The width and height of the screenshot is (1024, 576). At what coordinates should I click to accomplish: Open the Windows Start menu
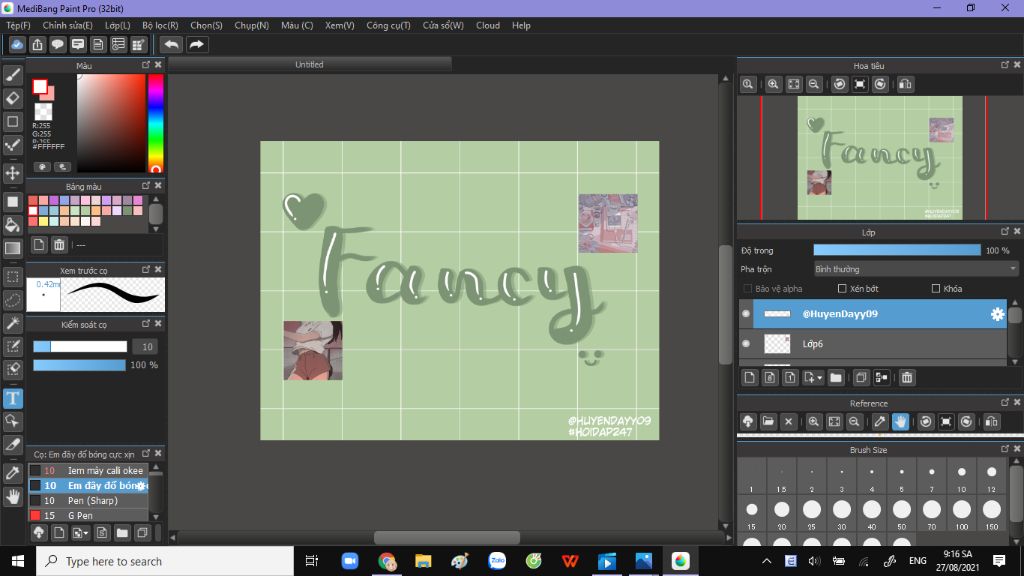18,561
